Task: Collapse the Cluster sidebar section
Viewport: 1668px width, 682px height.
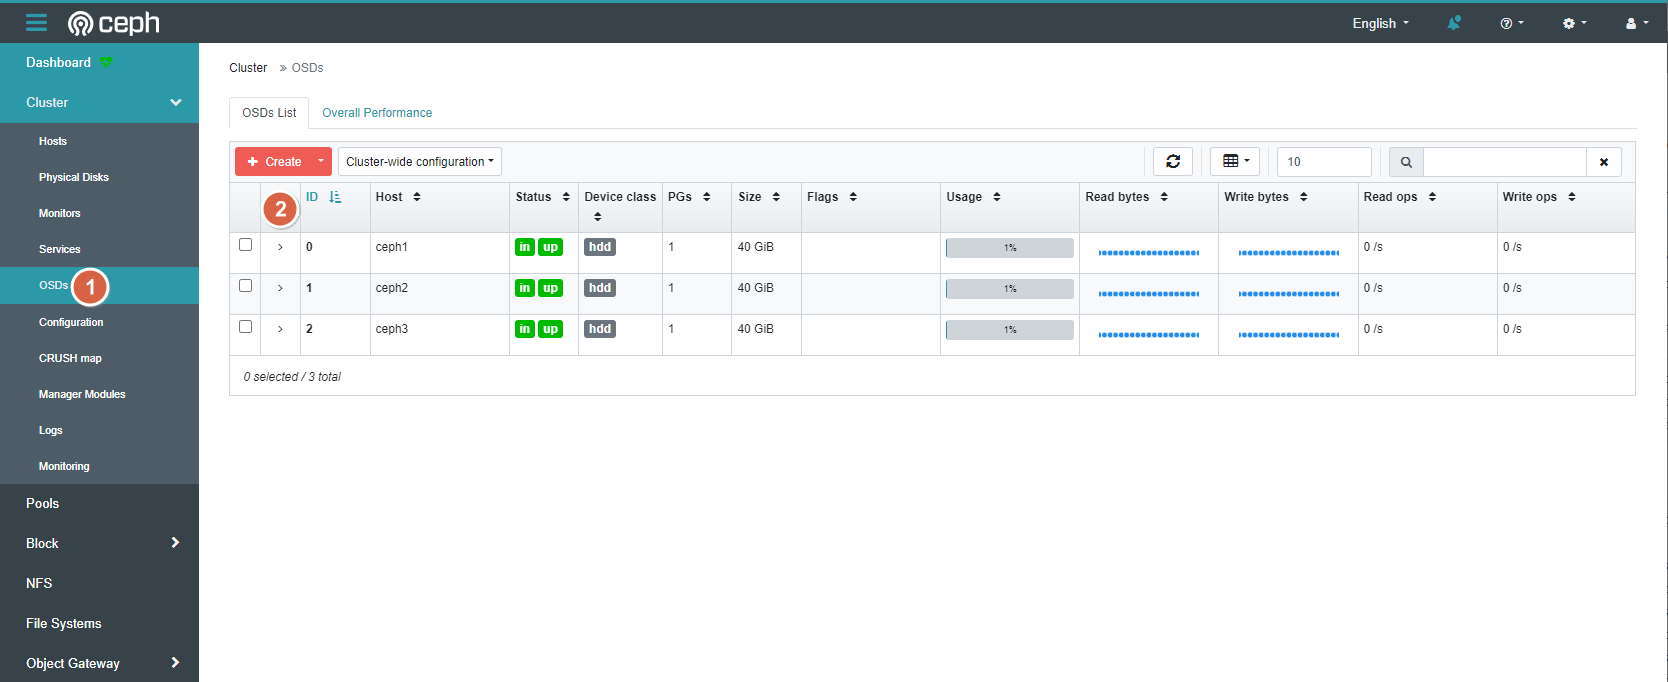Action: pyautogui.click(x=176, y=102)
